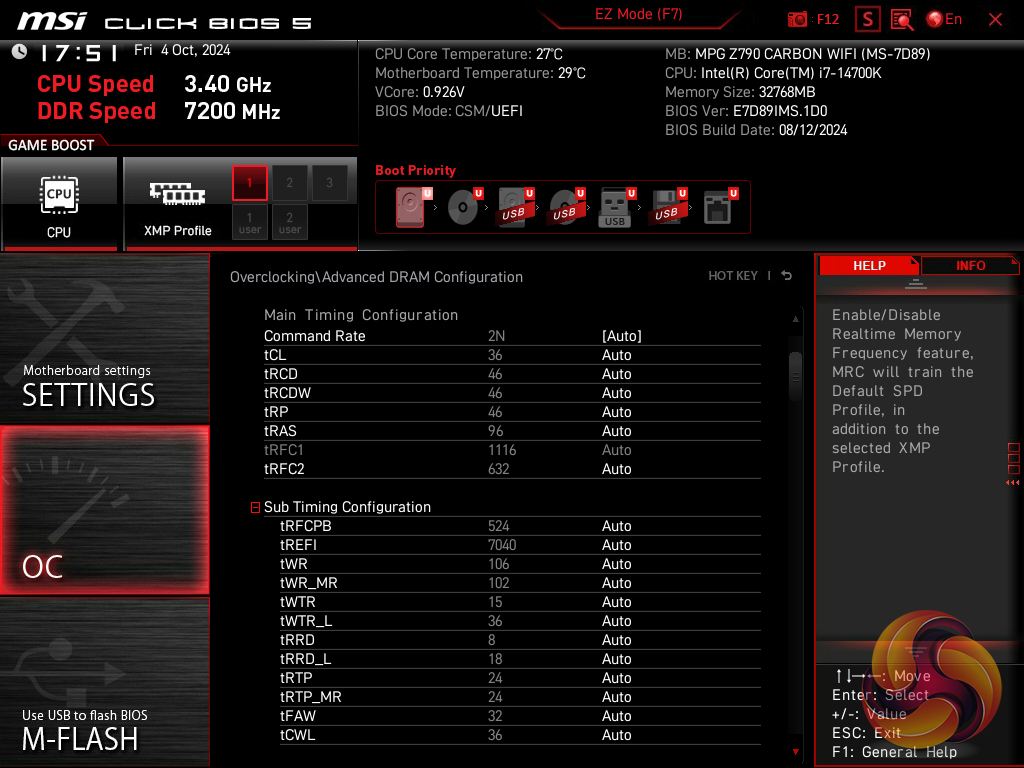Edit the tCL Auto value

[616, 355]
